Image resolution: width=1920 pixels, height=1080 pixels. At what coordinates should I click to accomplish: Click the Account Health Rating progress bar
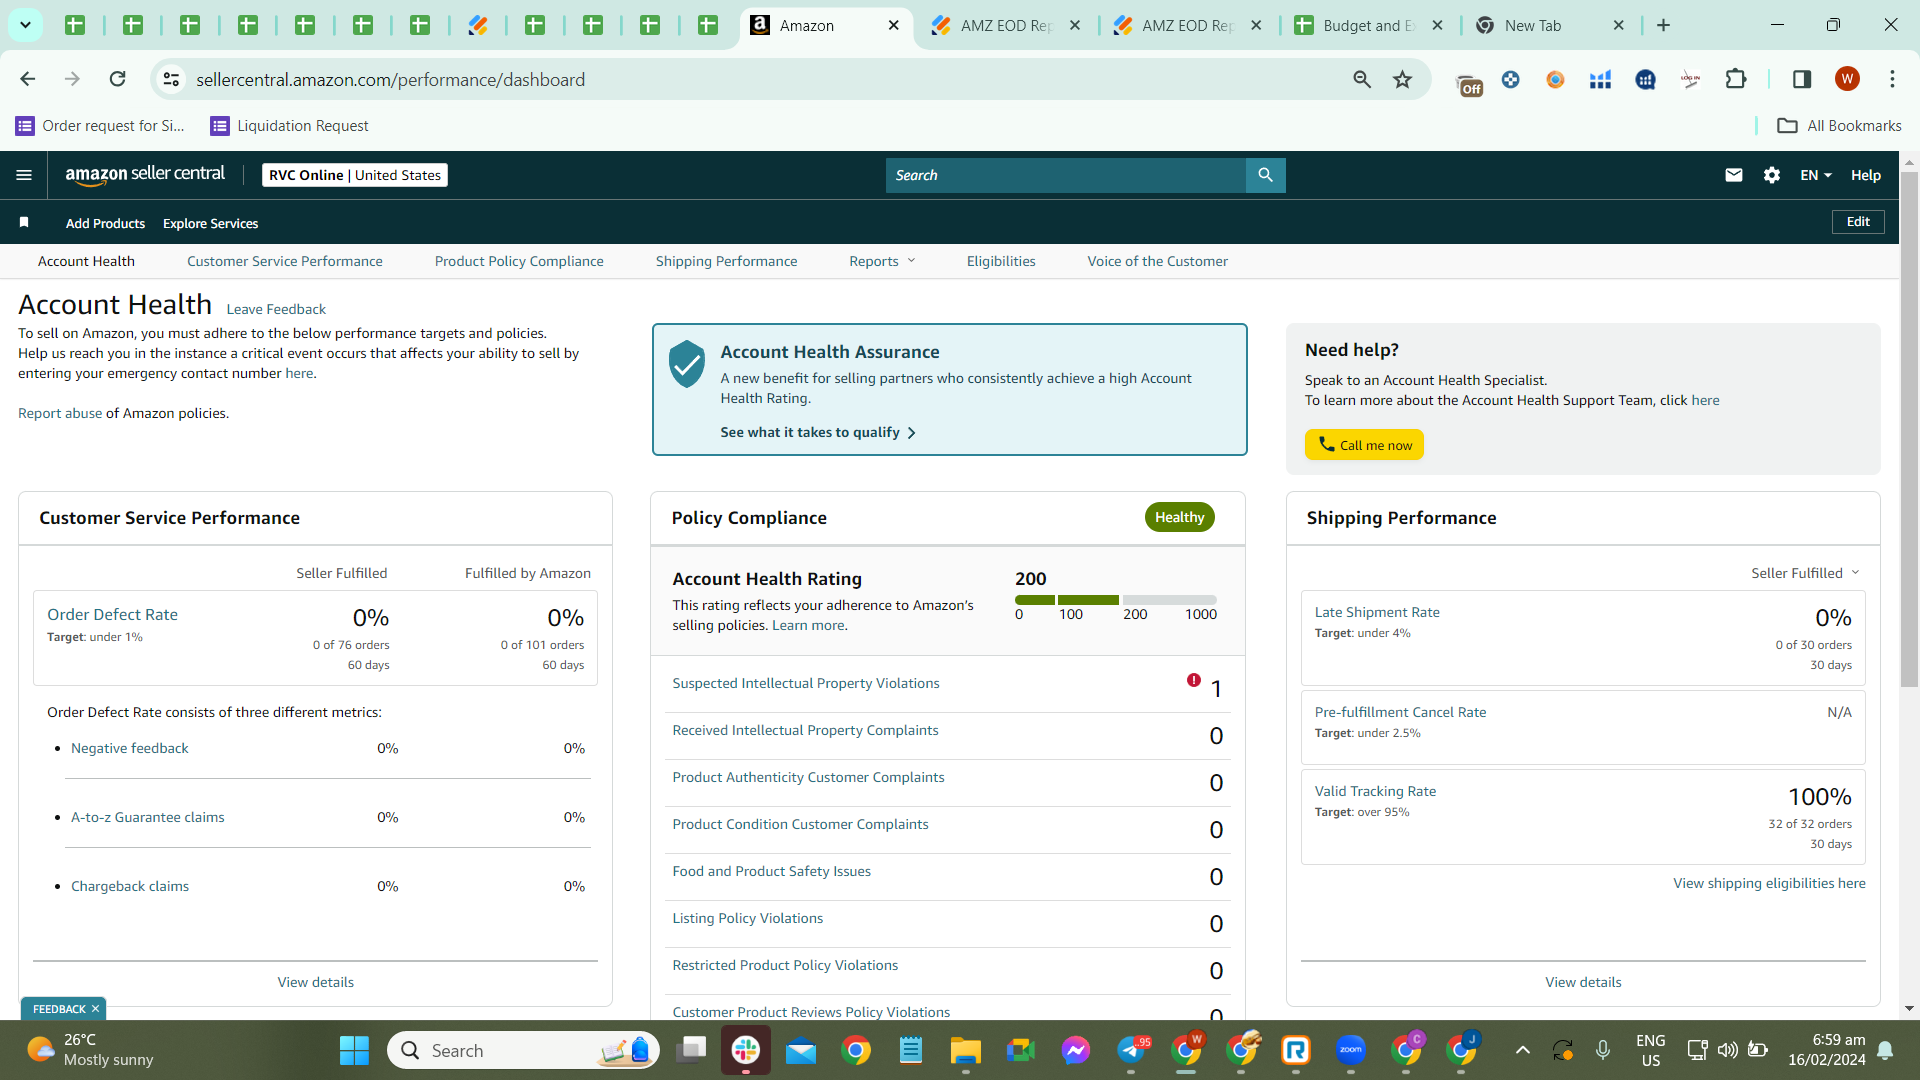(x=1116, y=600)
